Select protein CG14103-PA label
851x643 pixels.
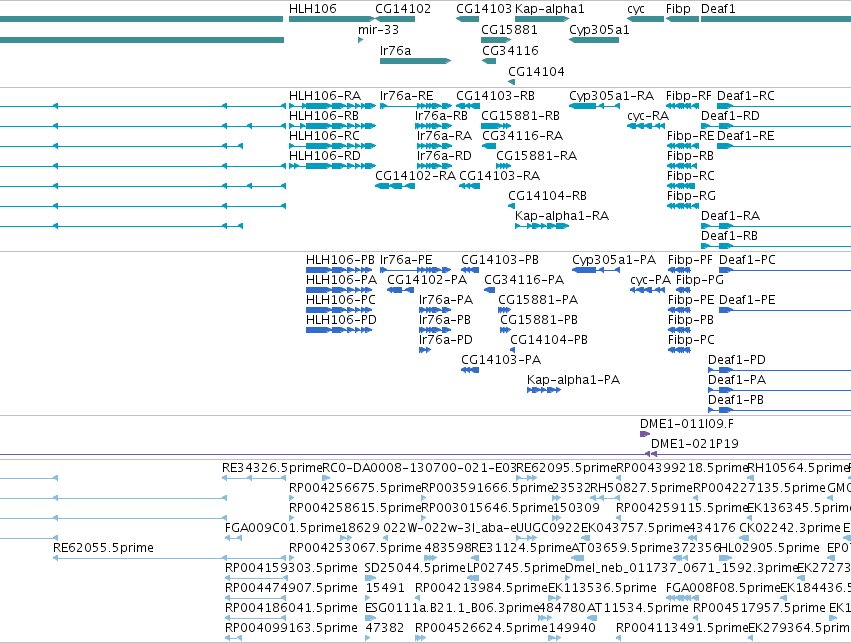[501, 360]
